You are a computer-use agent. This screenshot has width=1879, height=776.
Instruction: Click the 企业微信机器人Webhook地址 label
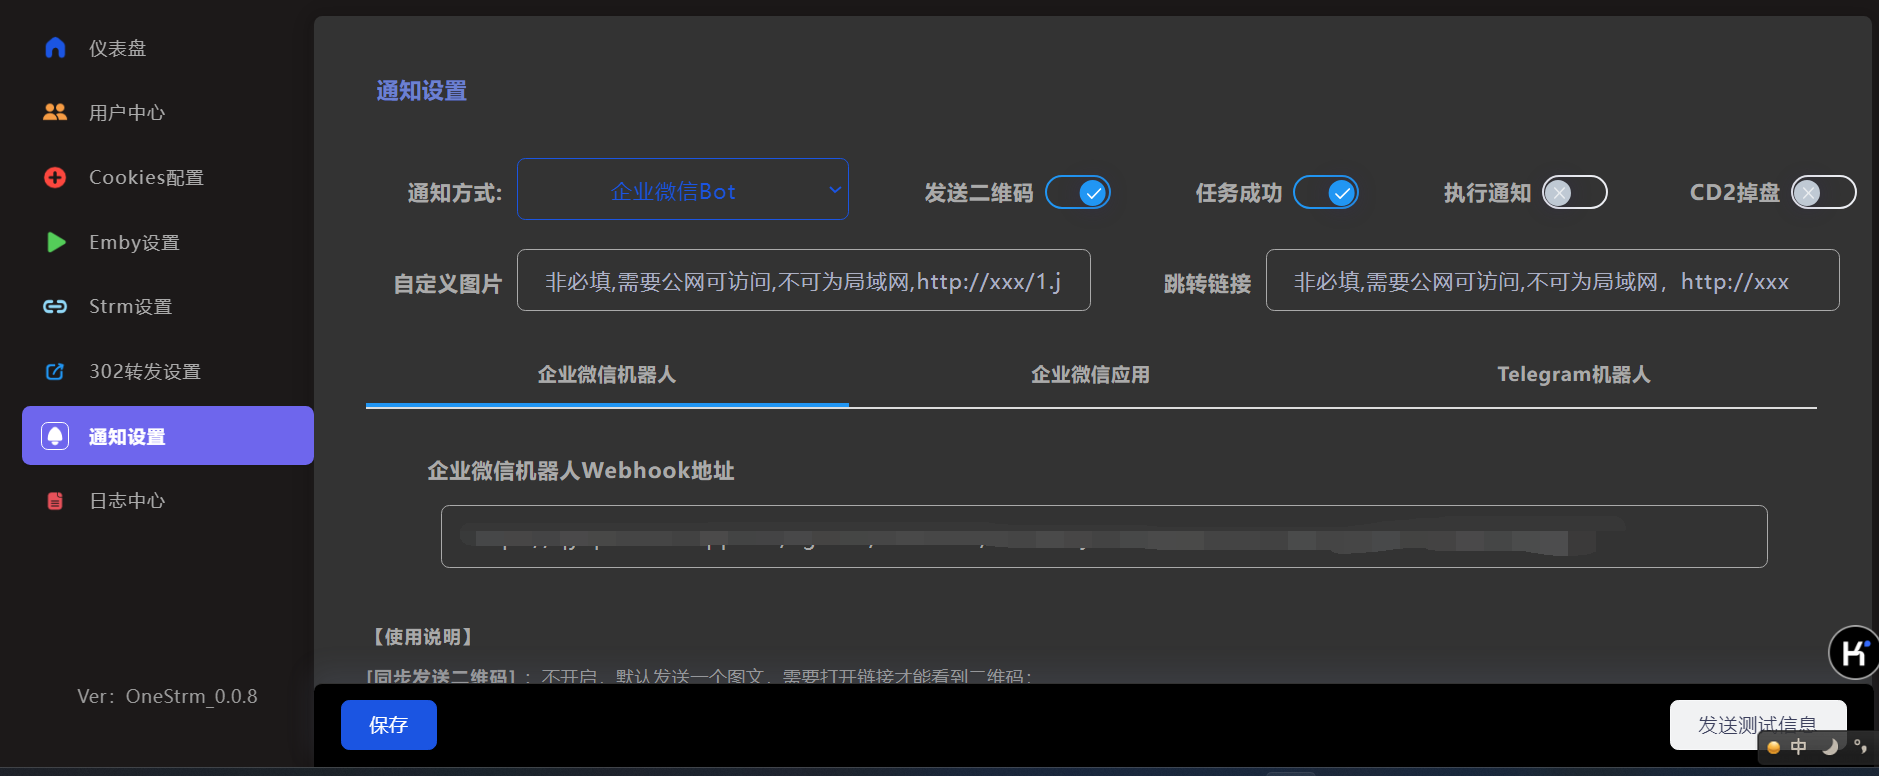tap(581, 471)
